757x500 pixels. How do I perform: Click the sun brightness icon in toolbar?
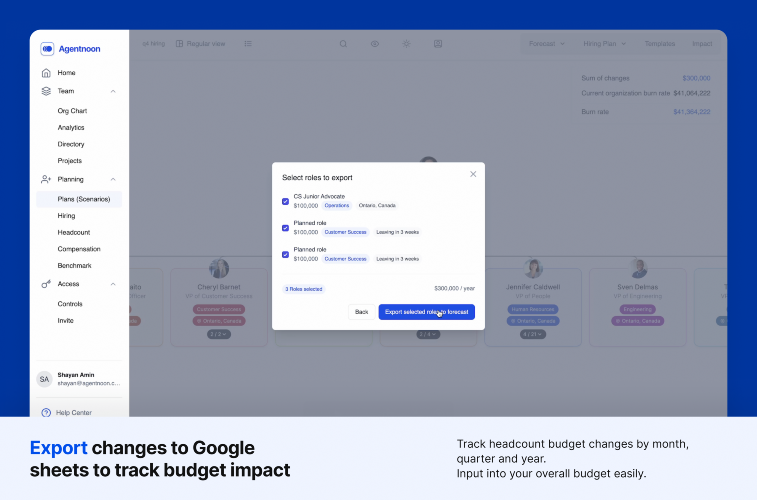407,44
